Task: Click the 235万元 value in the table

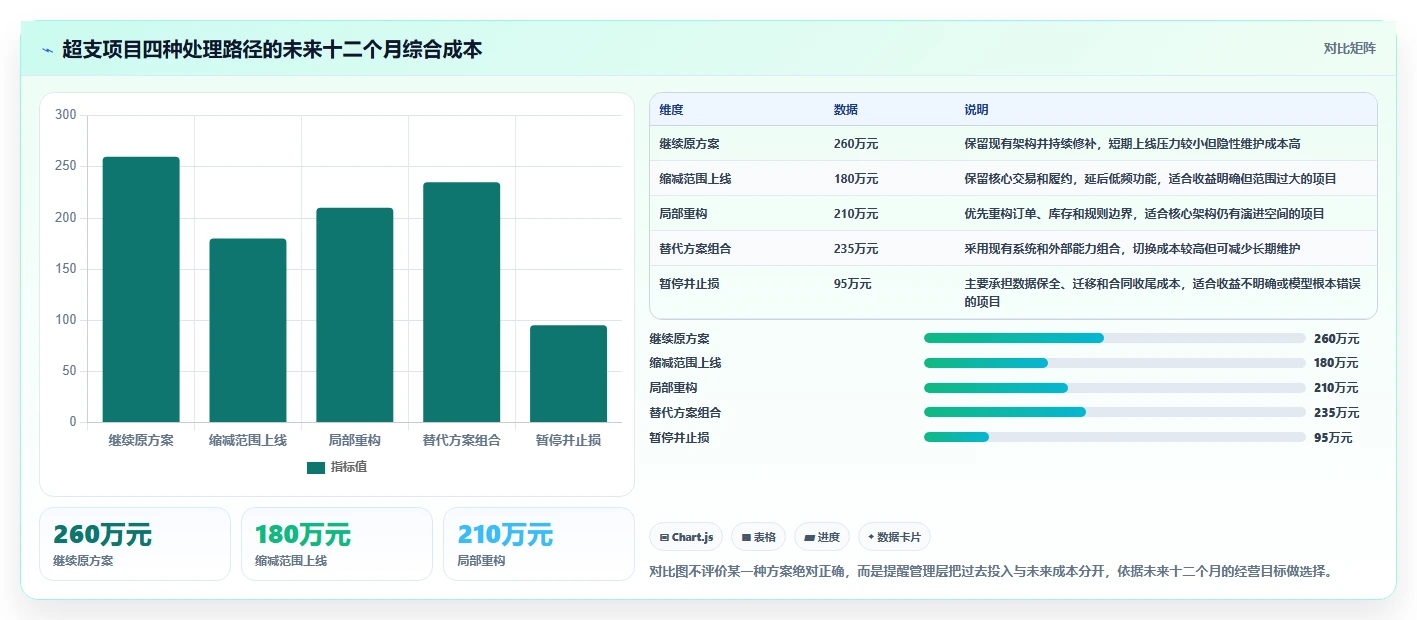Action: click(856, 249)
